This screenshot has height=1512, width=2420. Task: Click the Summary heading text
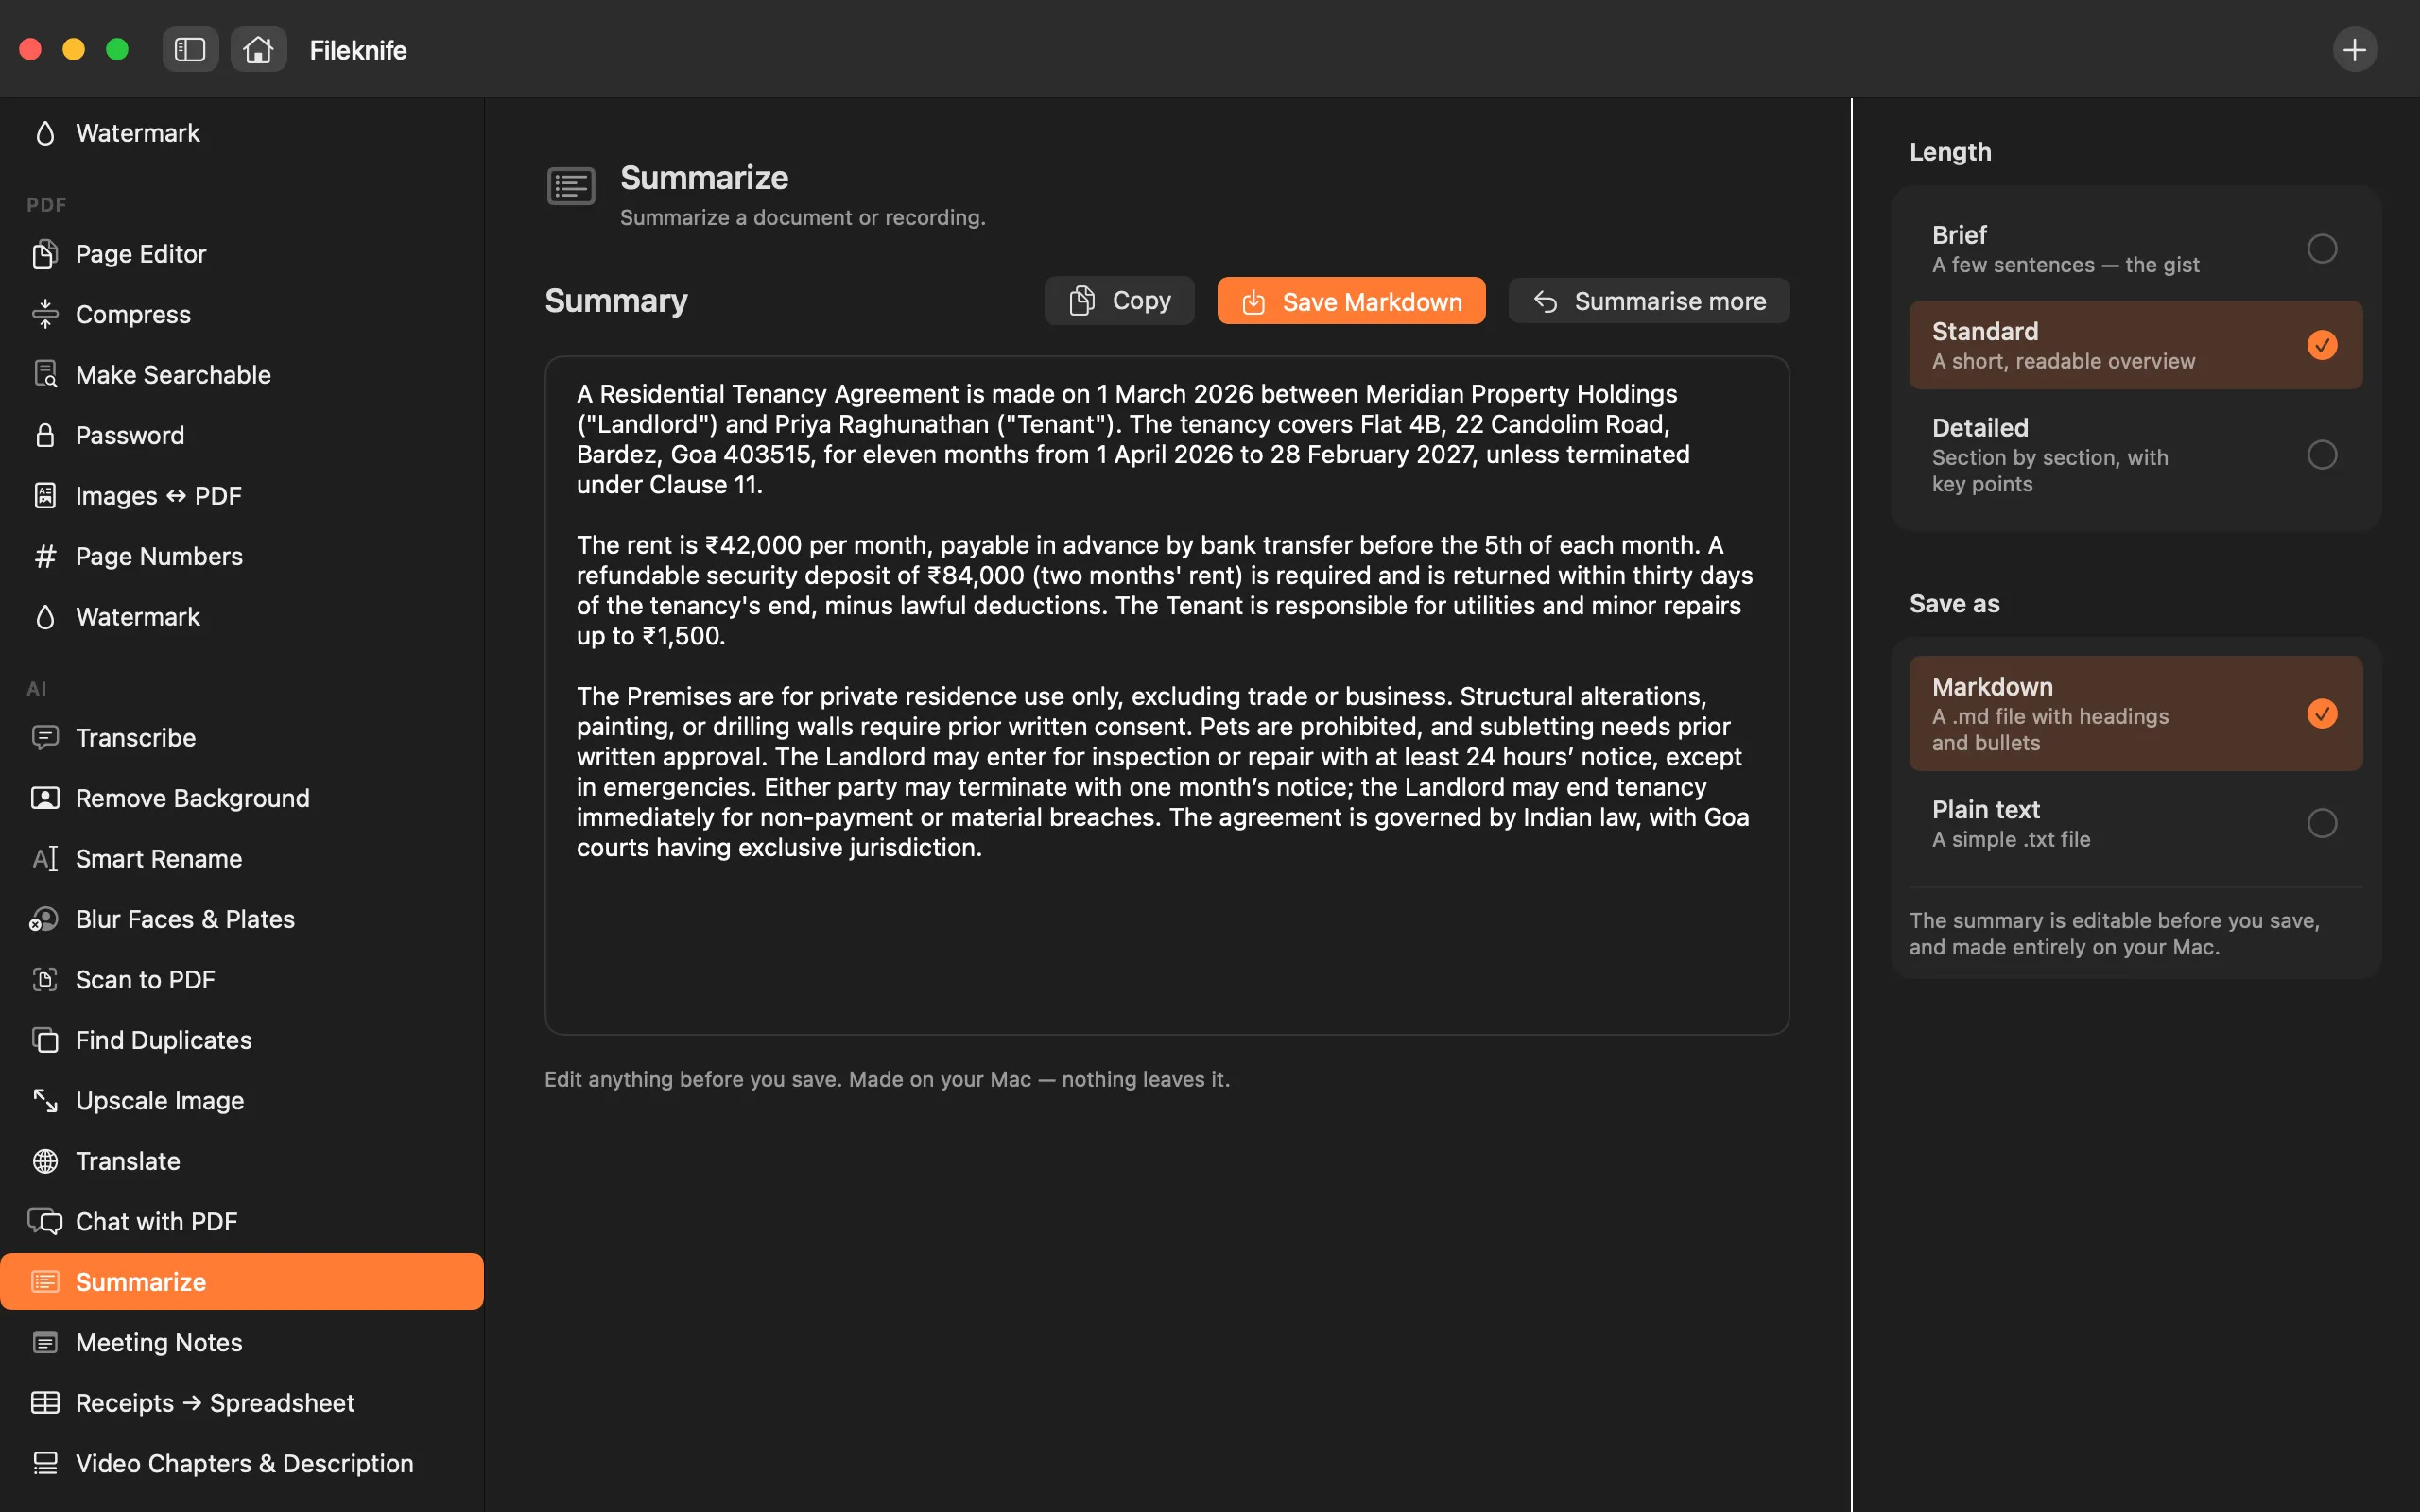point(616,301)
